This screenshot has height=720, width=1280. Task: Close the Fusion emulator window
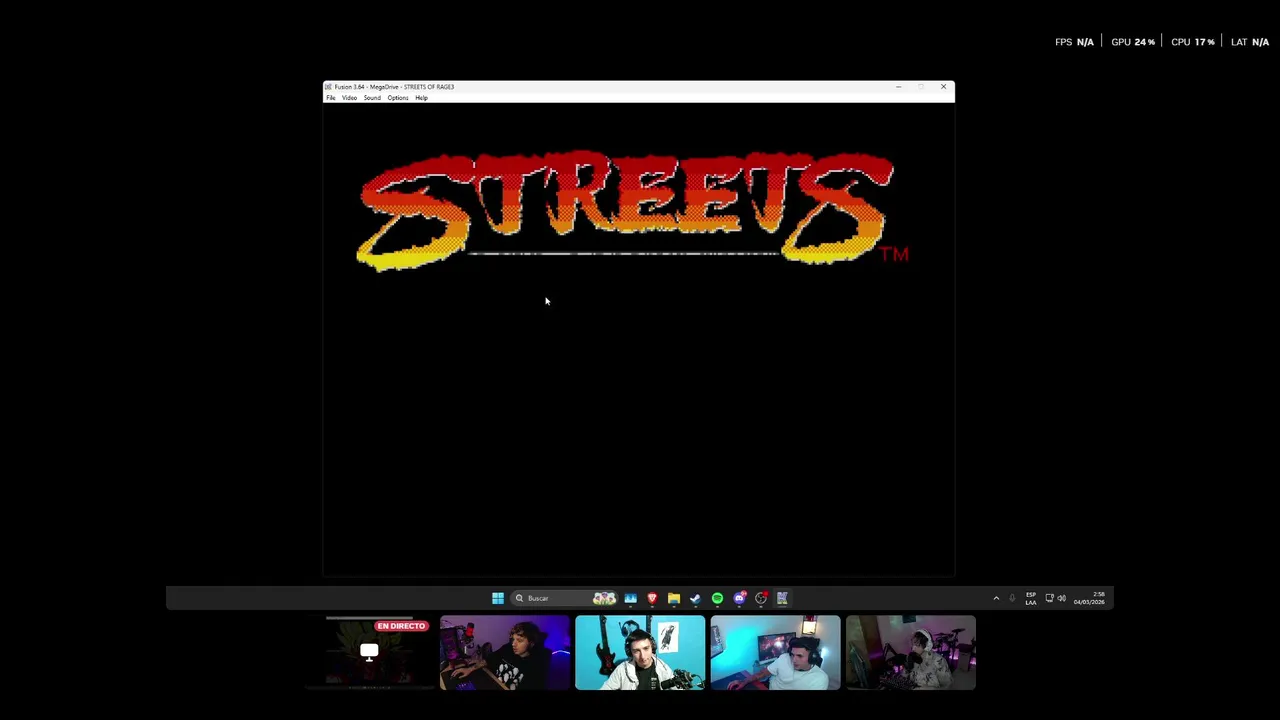tap(943, 87)
